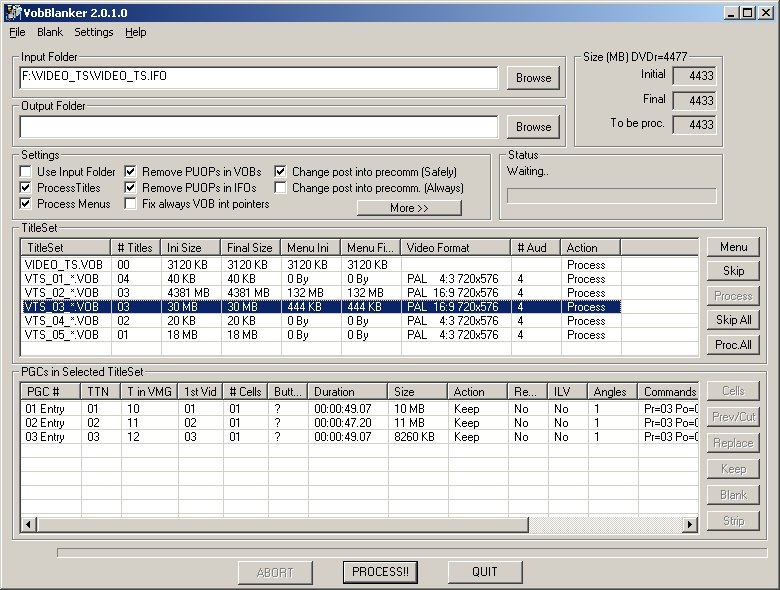Click the 4381 MB Ini Size cell

pos(189,293)
